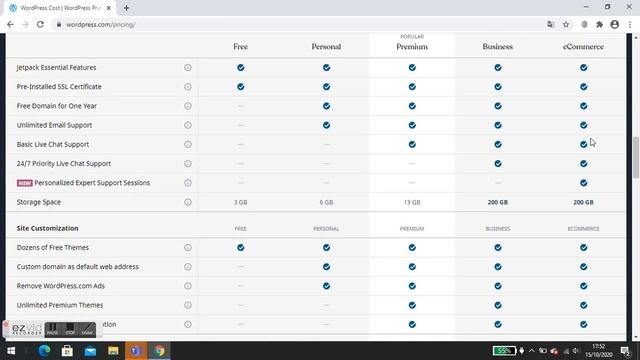Screen dimensions: 640x360
Task: Launch Microsoft Edge from the taskbar
Action: (44, 351)
